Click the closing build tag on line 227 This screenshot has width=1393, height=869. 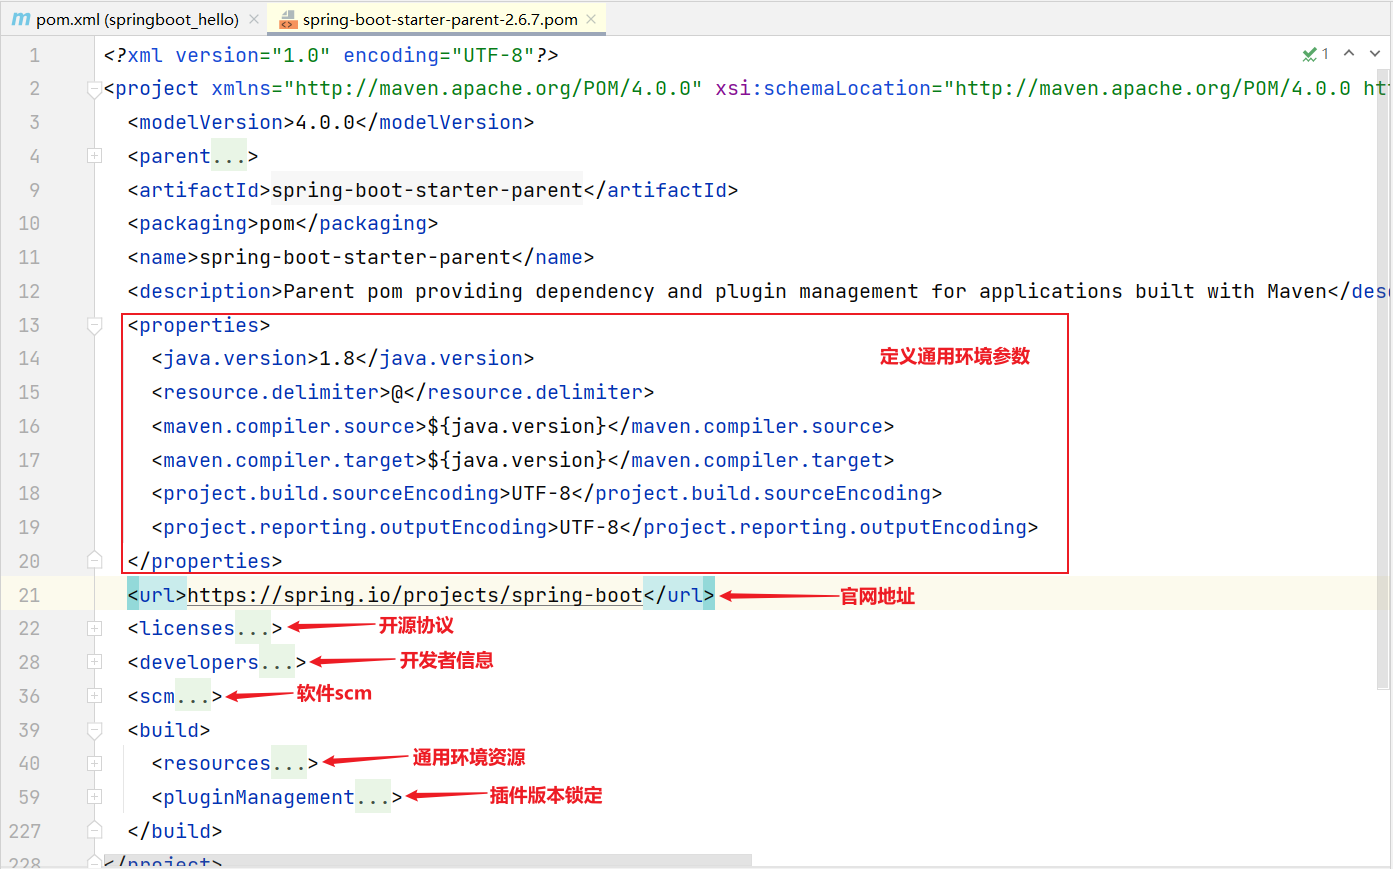click(x=175, y=831)
